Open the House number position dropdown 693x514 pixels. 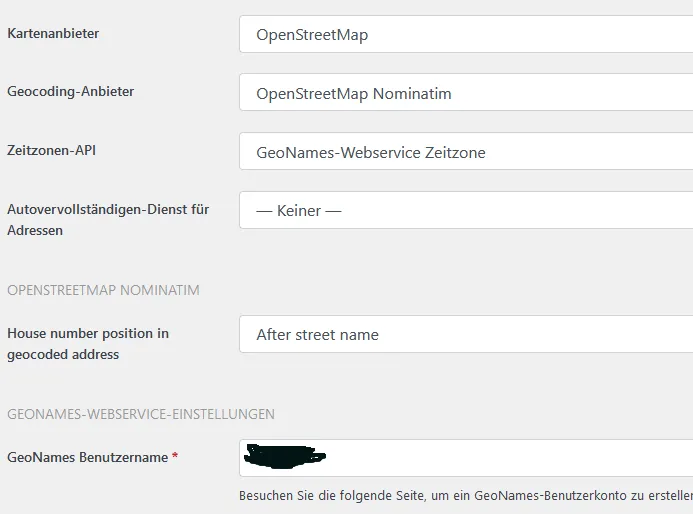(x=466, y=334)
